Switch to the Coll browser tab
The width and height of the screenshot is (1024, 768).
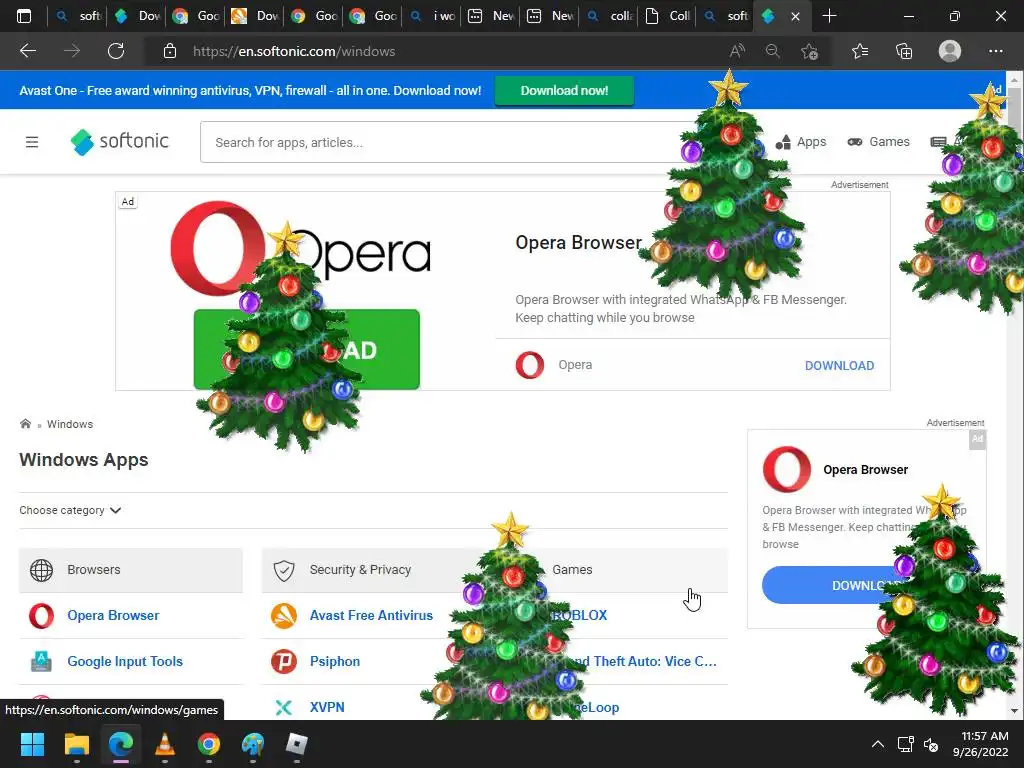click(667, 16)
